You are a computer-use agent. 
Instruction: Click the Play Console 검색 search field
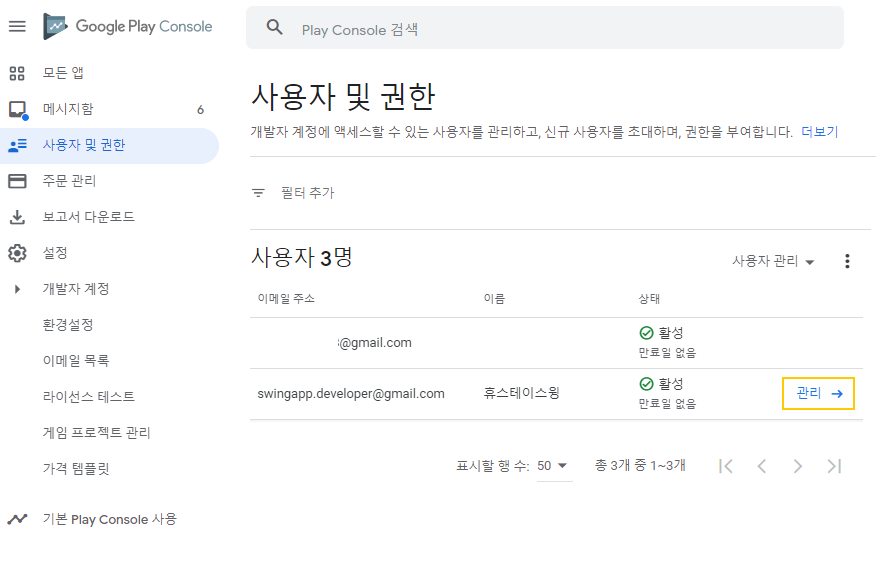pyautogui.click(x=560, y=29)
